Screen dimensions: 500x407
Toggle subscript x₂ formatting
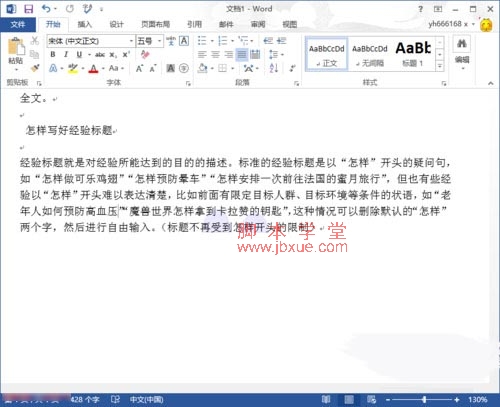(x=113, y=55)
